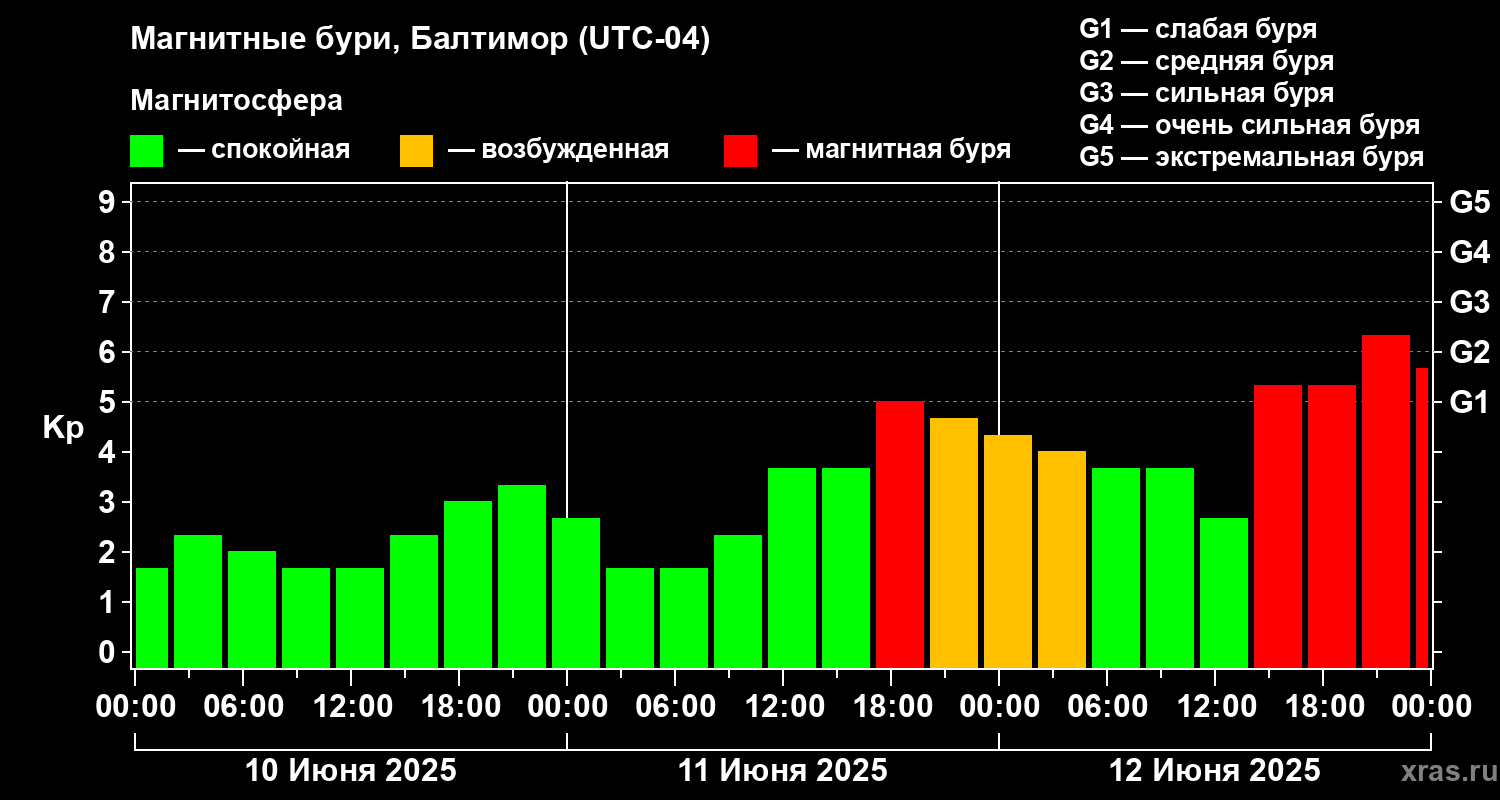Click the '12 Июня 2025' date label

1215,771
